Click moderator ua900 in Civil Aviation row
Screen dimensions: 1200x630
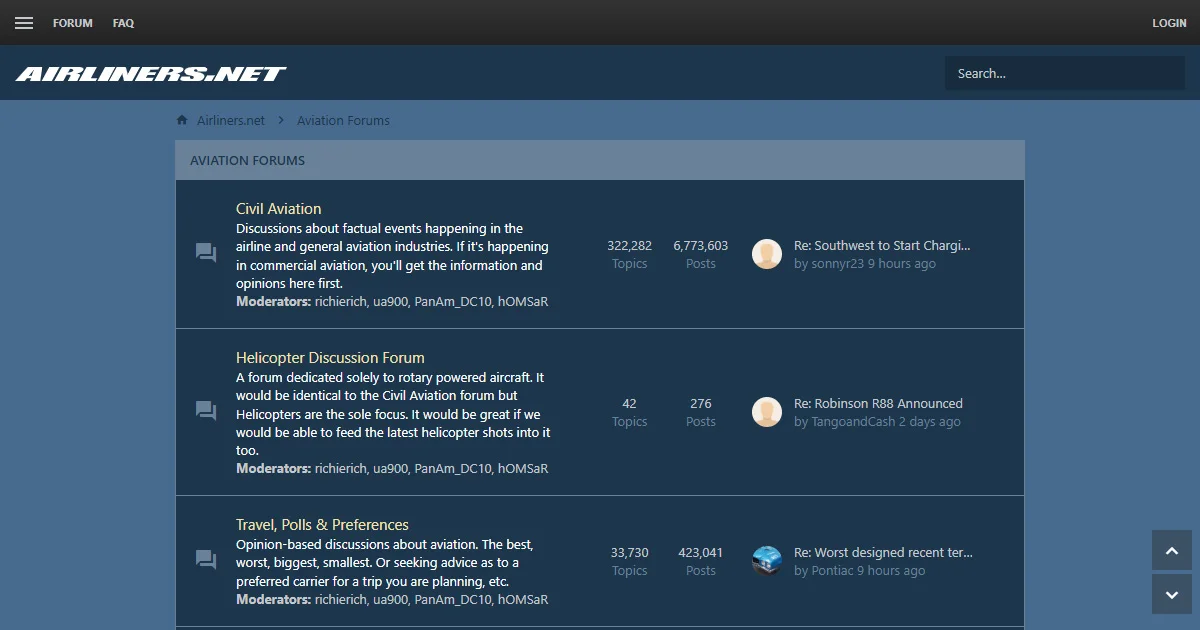pyautogui.click(x=391, y=301)
